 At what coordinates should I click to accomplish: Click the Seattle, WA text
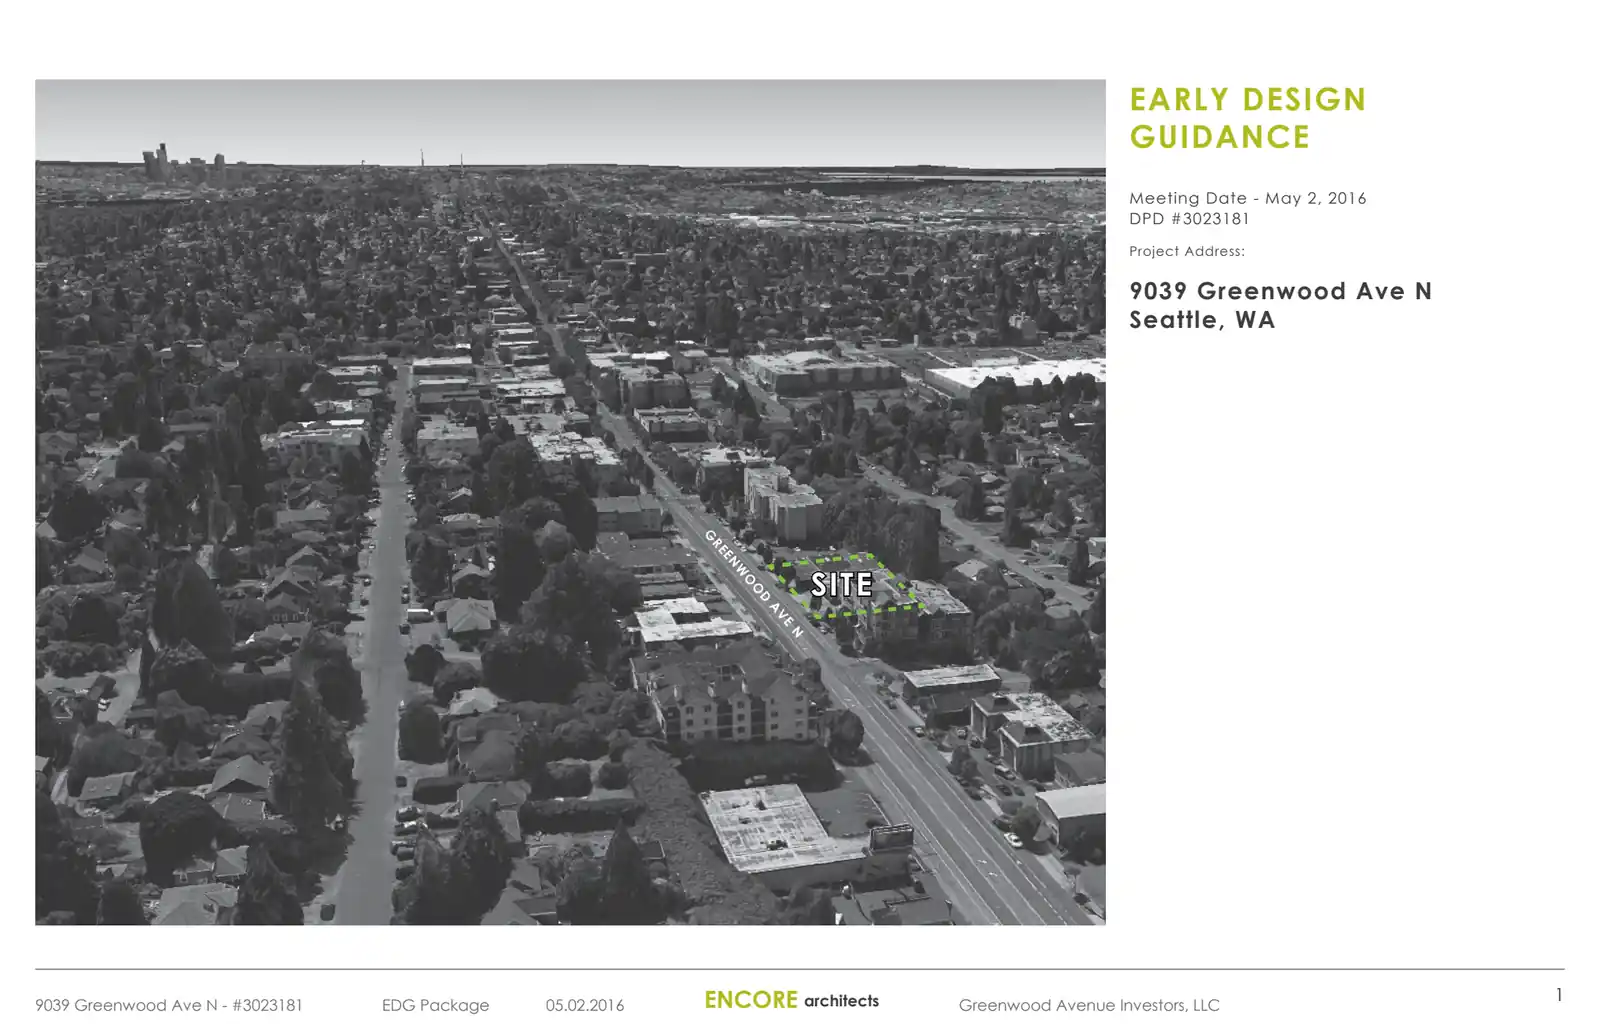(x=1202, y=320)
